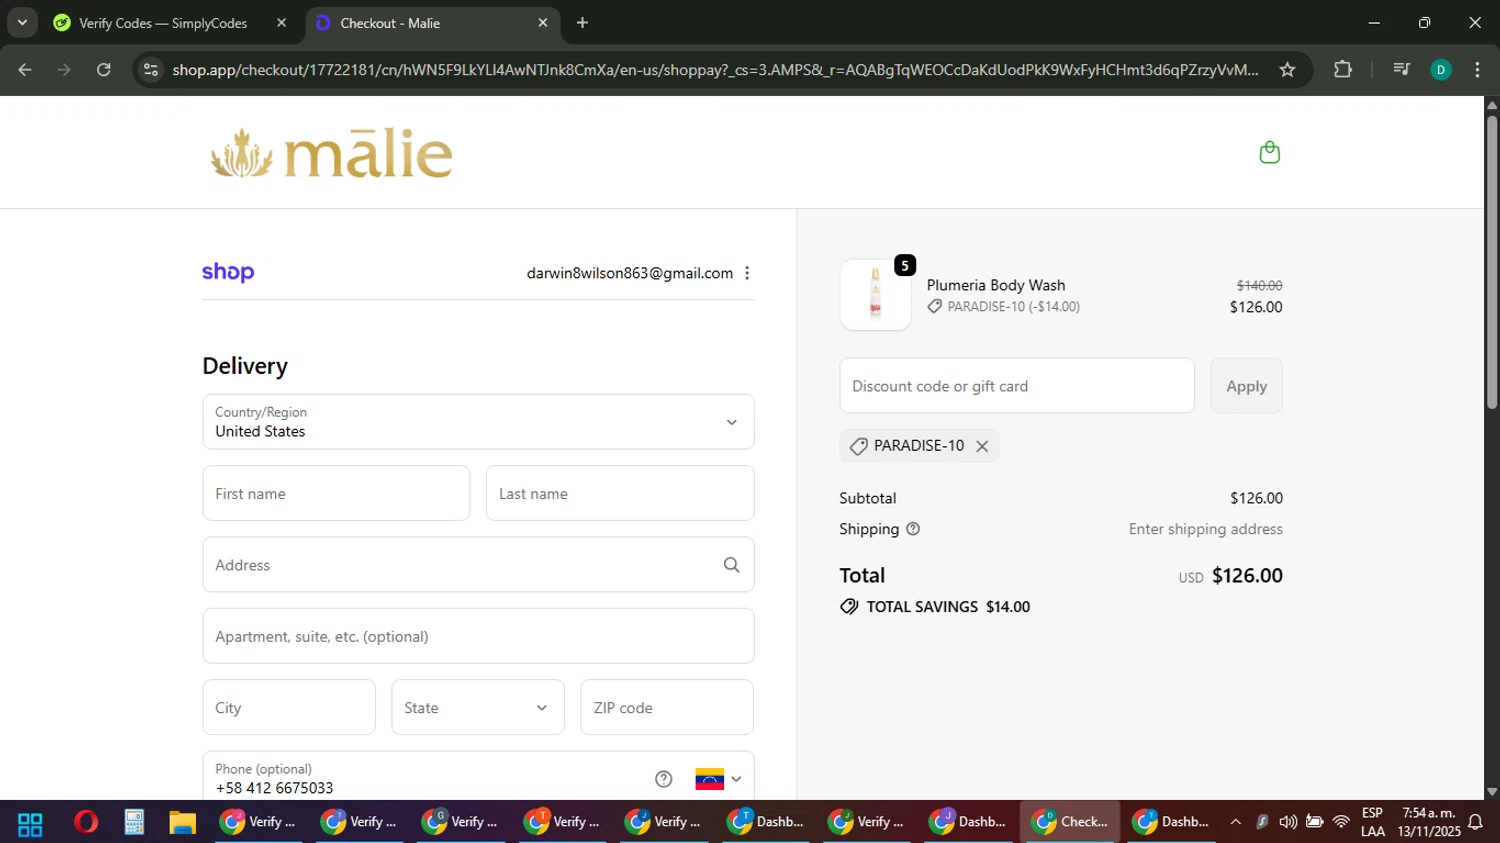Click the struck-through $140.00 price

coord(1259,285)
